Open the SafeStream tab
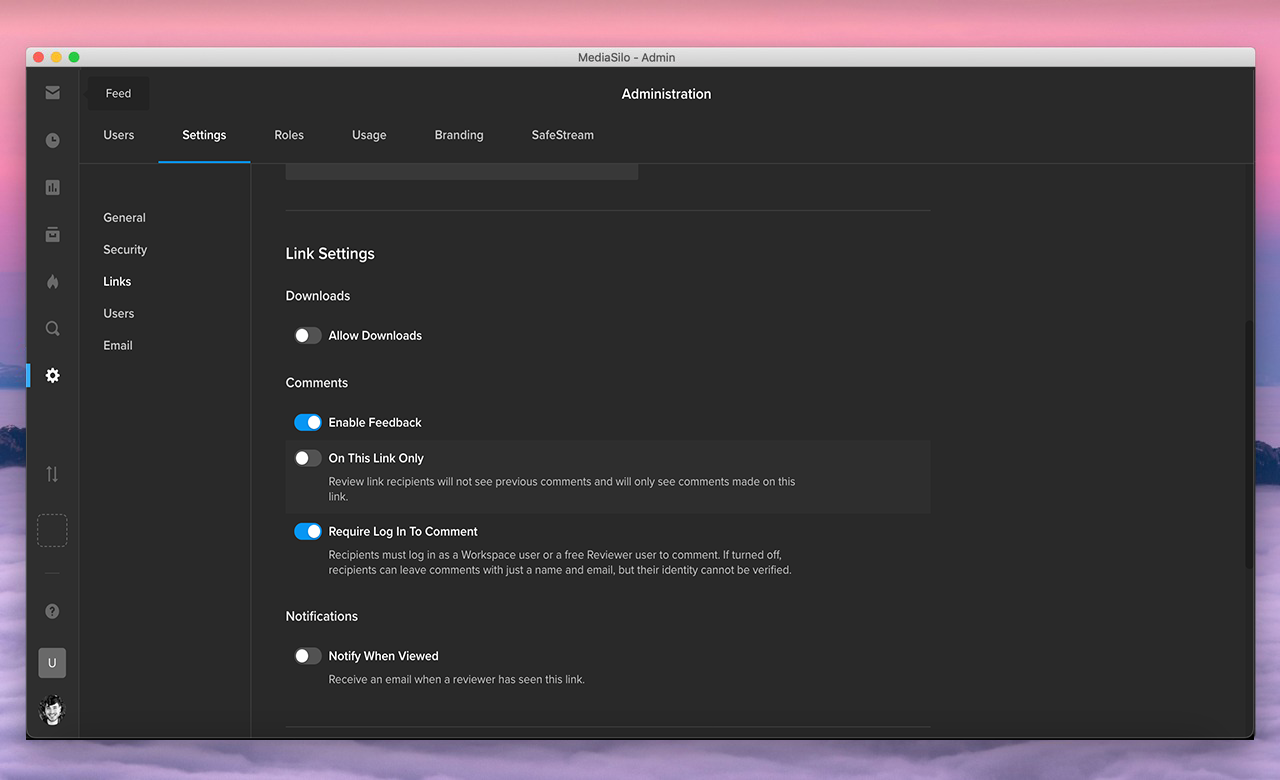The width and height of the screenshot is (1280, 780). pyautogui.click(x=562, y=135)
